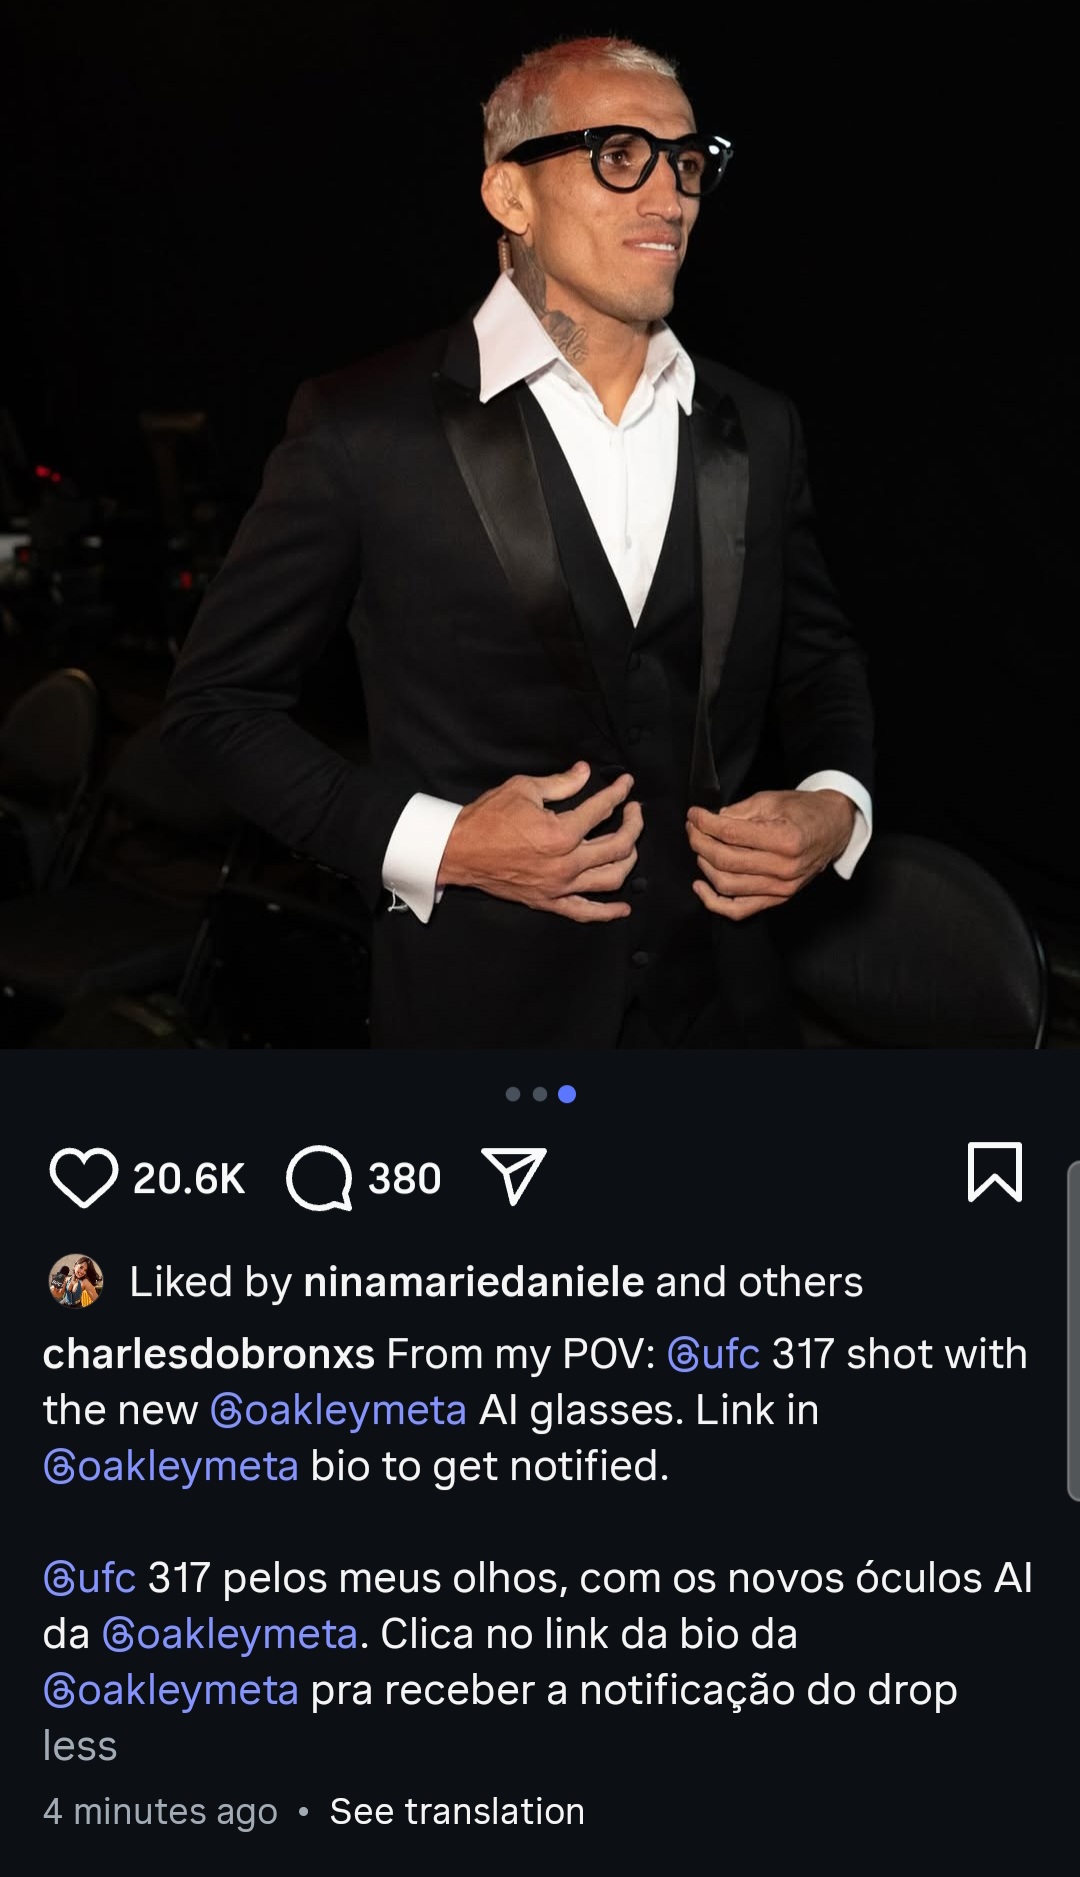Open comments via speech bubble icon

(x=319, y=1178)
